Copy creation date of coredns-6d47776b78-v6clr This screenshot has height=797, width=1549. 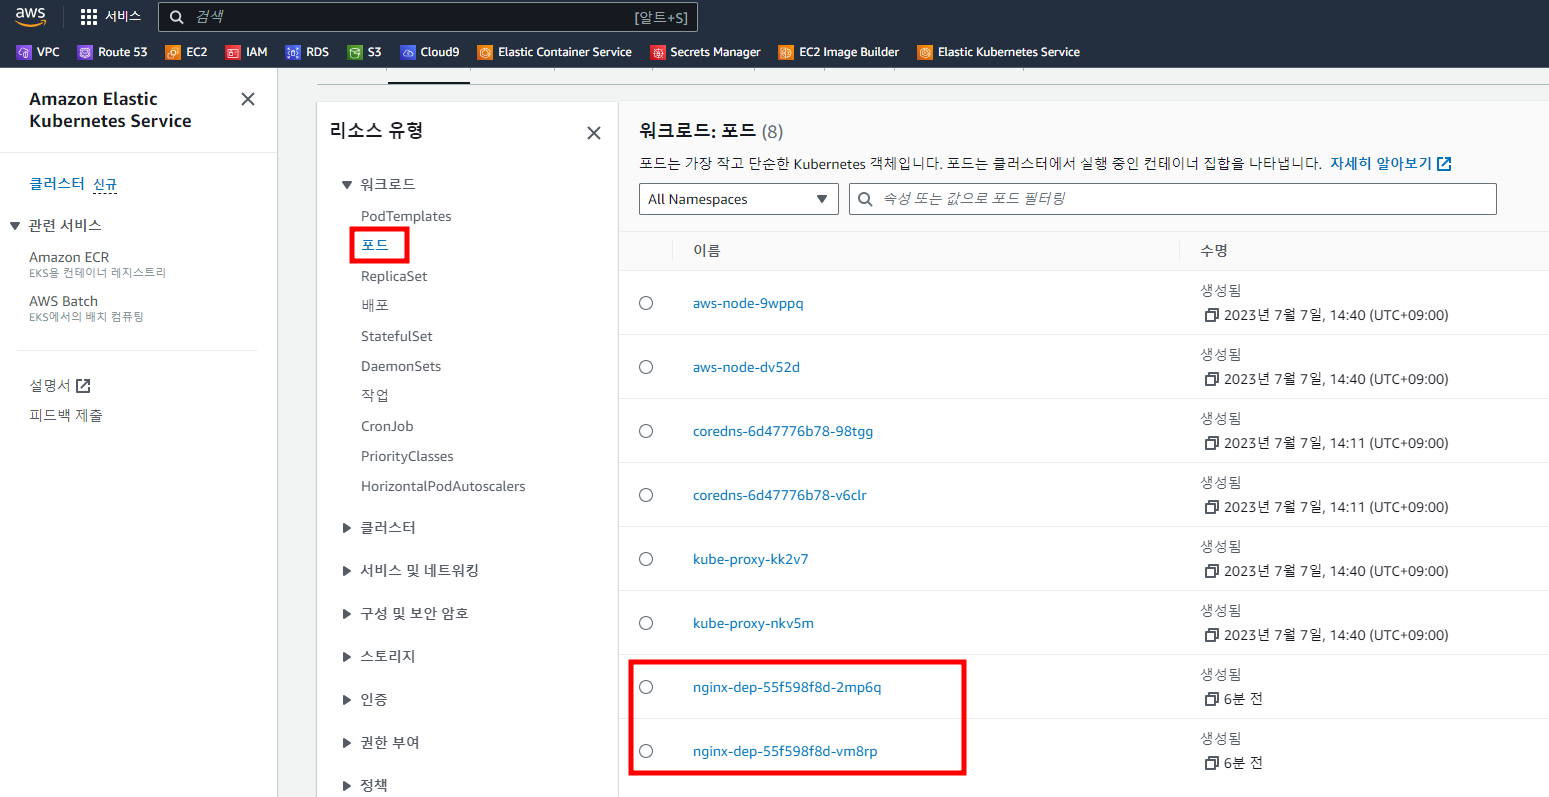(1212, 507)
